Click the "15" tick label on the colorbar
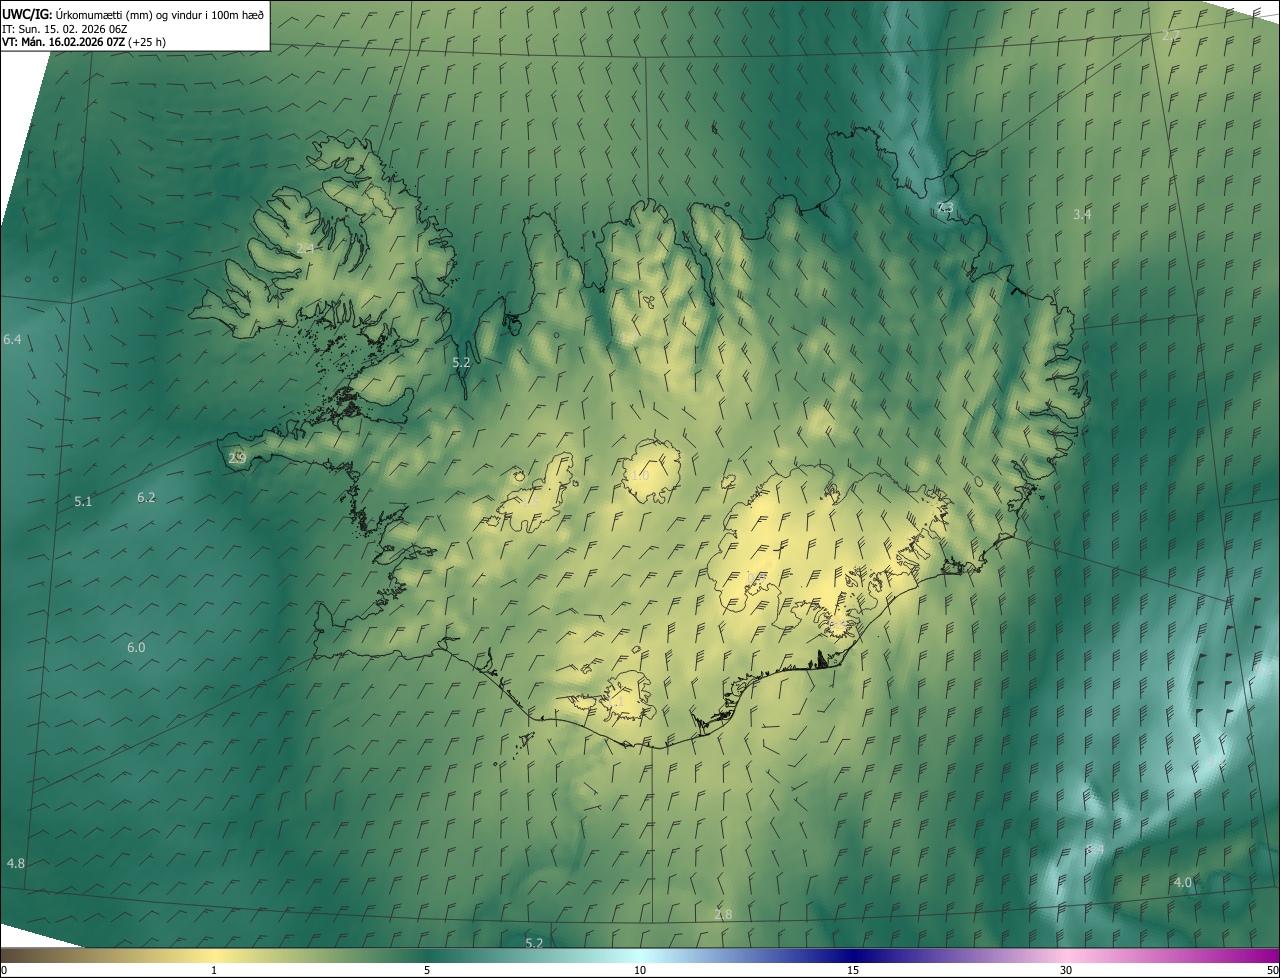1280x978 pixels. click(853, 970)
